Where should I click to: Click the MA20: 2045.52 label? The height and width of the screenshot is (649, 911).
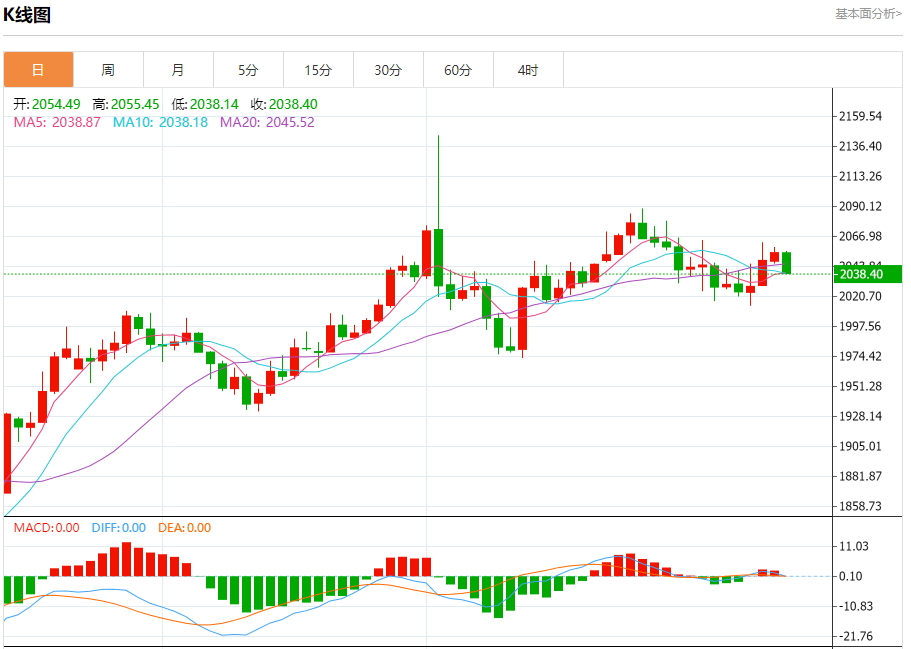click(267, 122)
